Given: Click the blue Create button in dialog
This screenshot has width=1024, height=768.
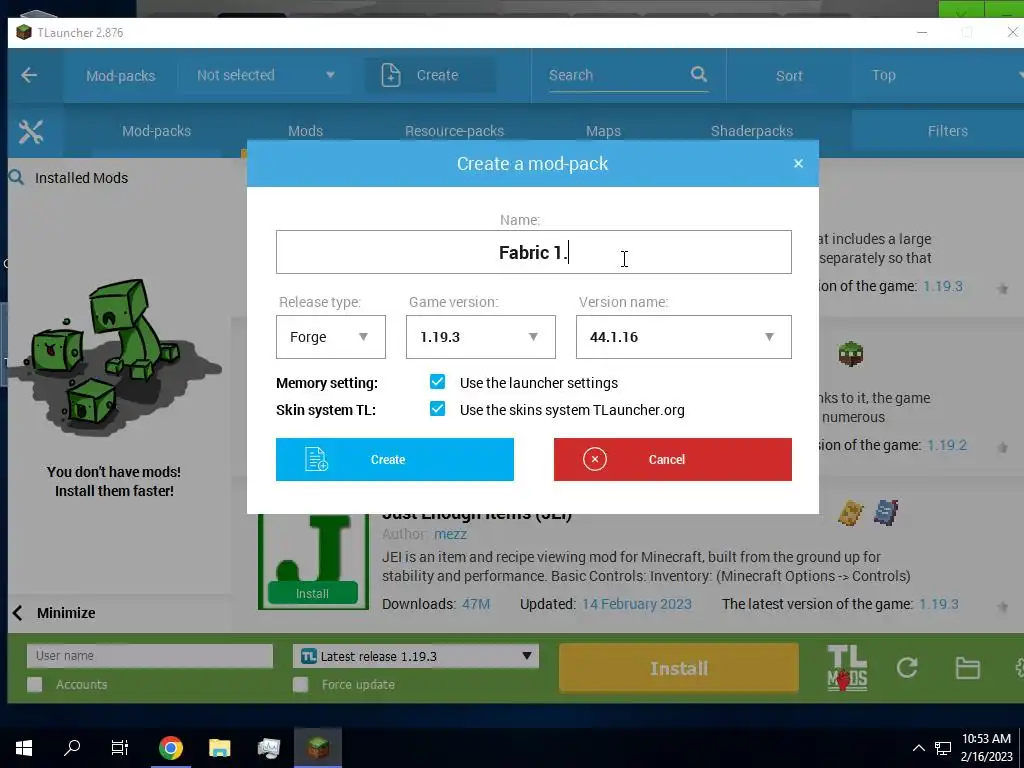Looking at the screenshot, I should pyautogui.click(x=394, y=460).
